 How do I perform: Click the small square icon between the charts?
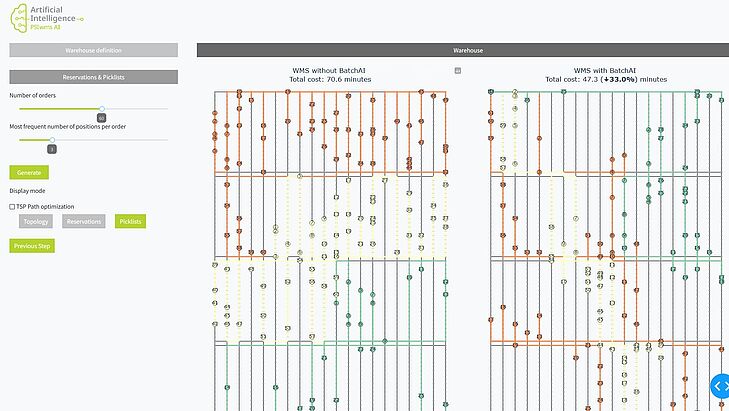[x=458, y=71]
